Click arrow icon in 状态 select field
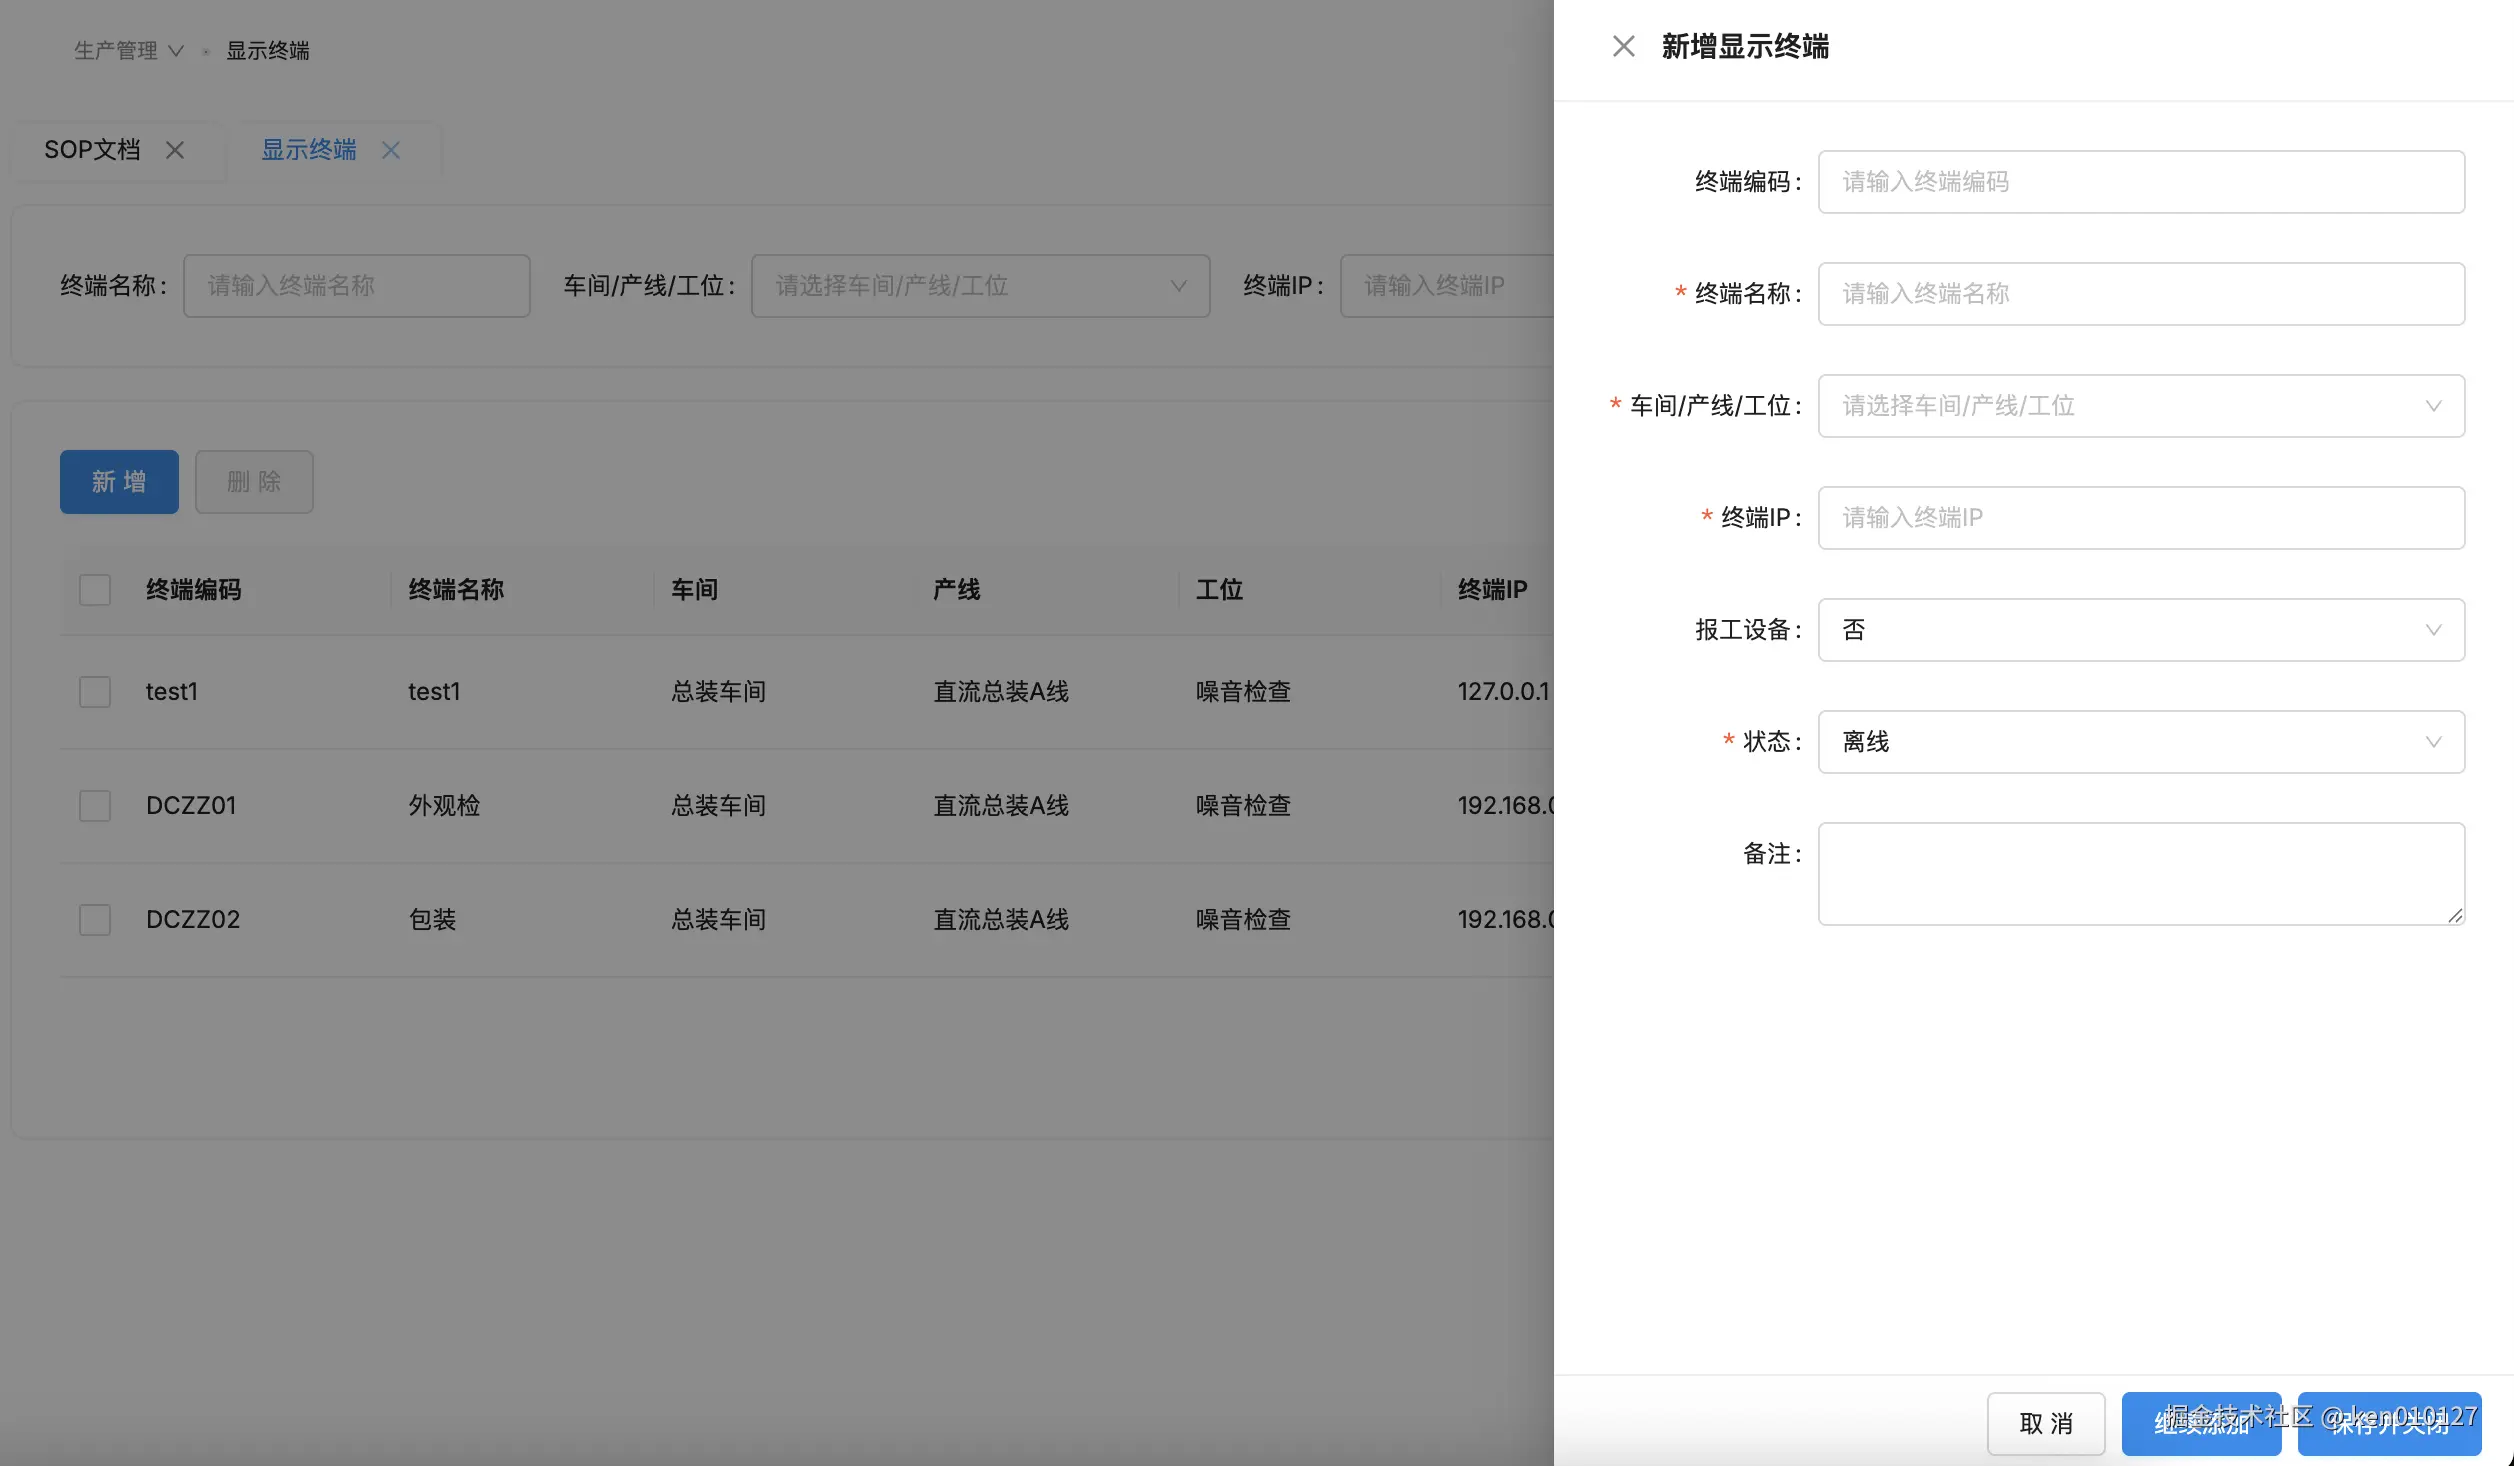This screenshot has height=1466, width=2514. [x=2433, y=742]
